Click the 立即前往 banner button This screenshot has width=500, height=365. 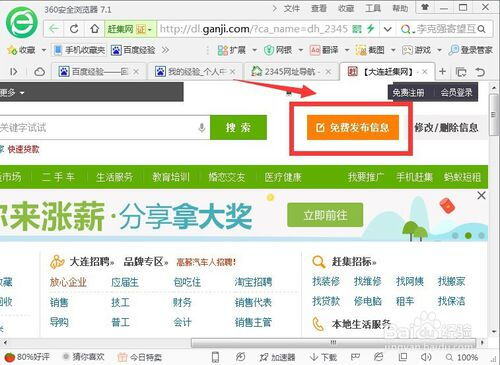pos(325,215)
